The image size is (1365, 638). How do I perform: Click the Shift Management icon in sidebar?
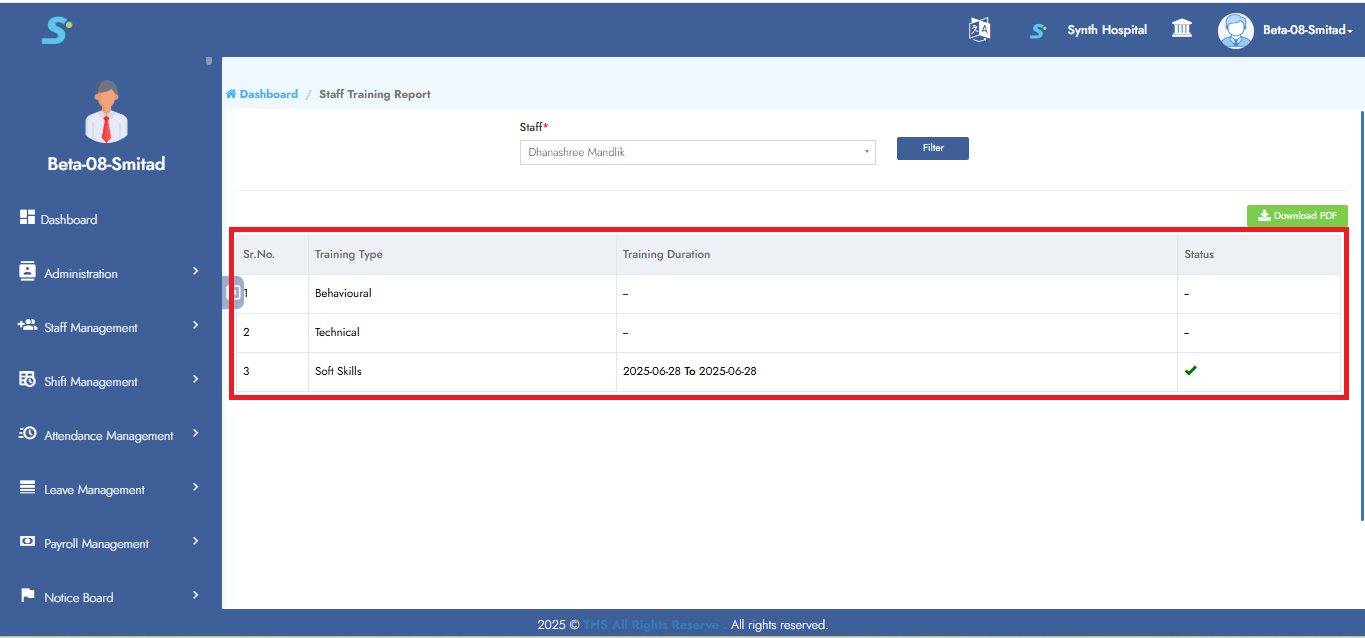click(x=28, y=380)
